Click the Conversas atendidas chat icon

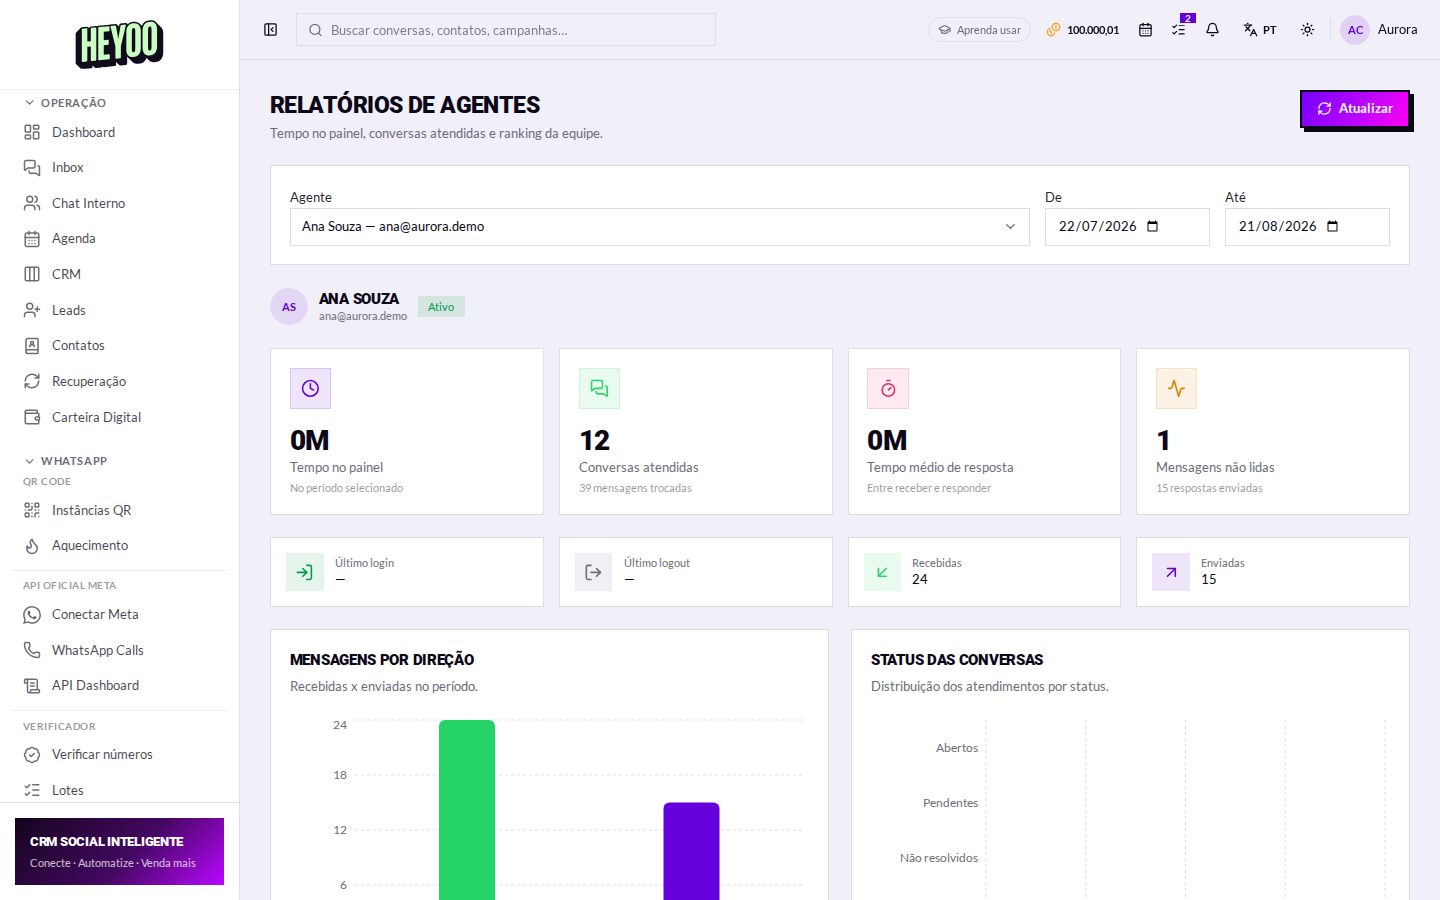click(599, 389)
